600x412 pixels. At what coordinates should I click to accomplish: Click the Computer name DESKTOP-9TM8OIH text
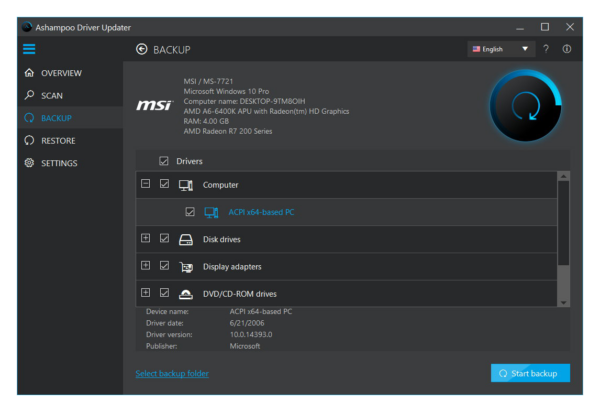click(x=245, y=101)
